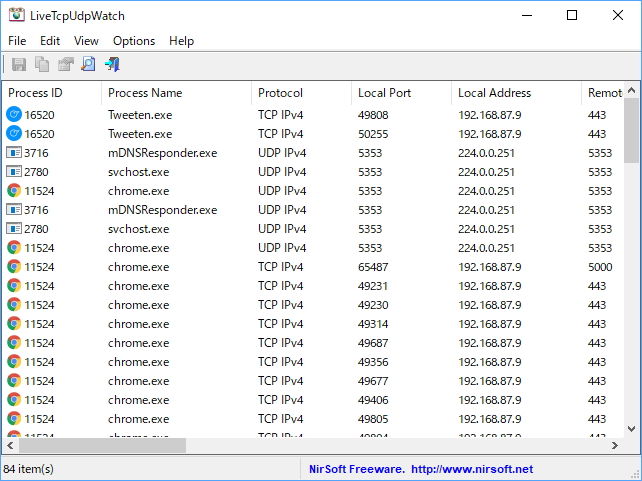The height and width of the screenshot is (481, 642).
Task: Open the Properties toolbar icon
Action: (x=65, y=64)
